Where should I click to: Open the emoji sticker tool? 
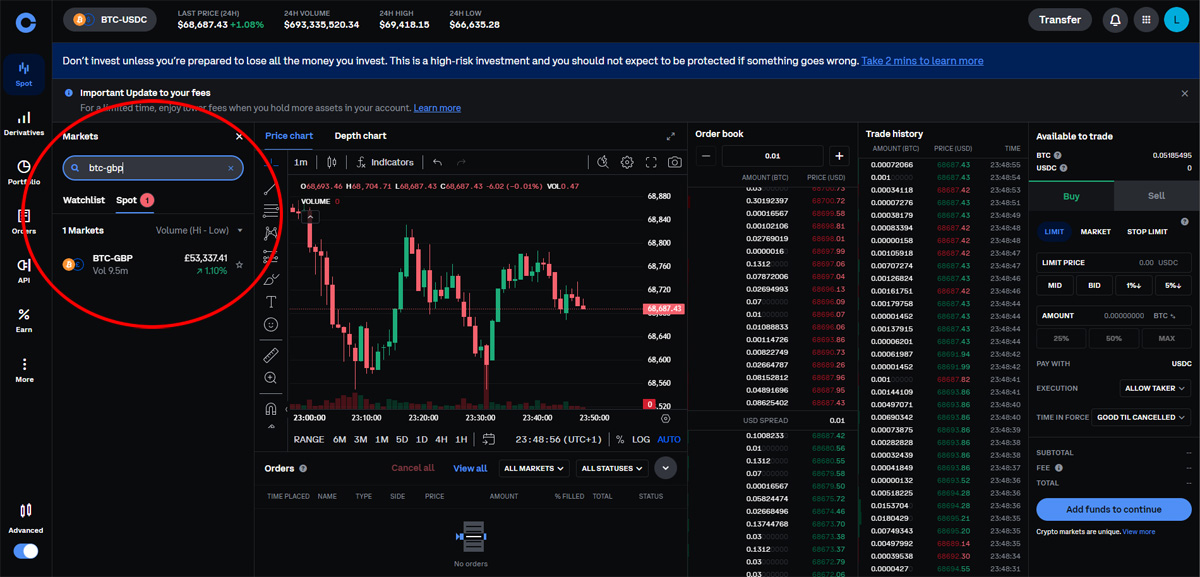tap(271, 325)
